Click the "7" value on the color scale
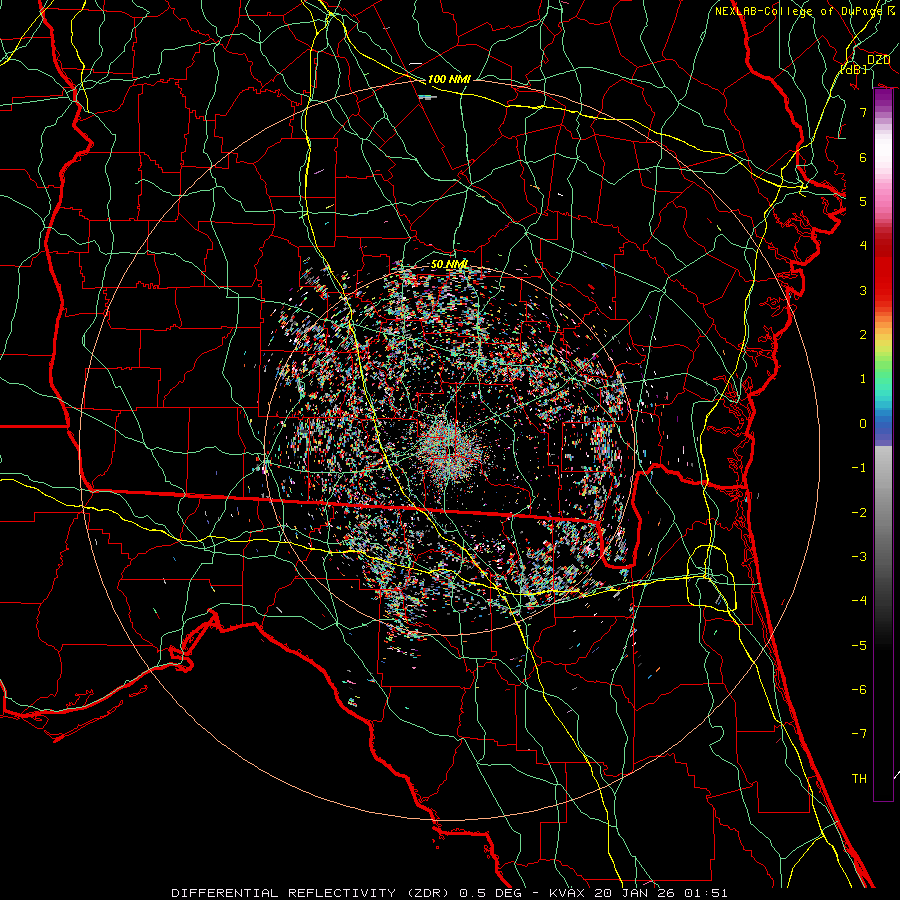900x900 pixels. coord(863,112)
